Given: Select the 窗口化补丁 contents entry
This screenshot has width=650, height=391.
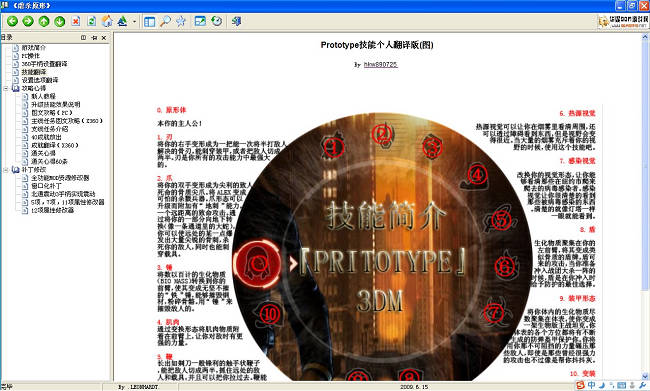Looking at the screenshot, I should (46, 186).
